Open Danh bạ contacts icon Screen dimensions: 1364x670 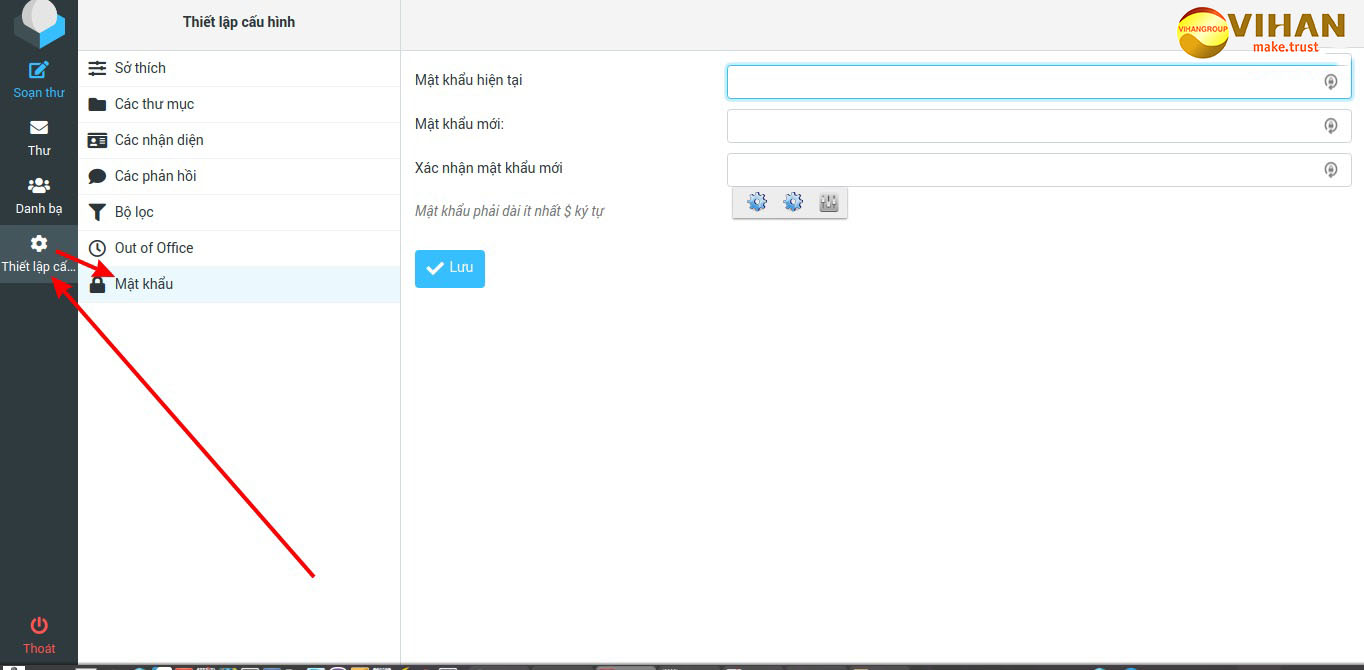[x=39, y=186]
